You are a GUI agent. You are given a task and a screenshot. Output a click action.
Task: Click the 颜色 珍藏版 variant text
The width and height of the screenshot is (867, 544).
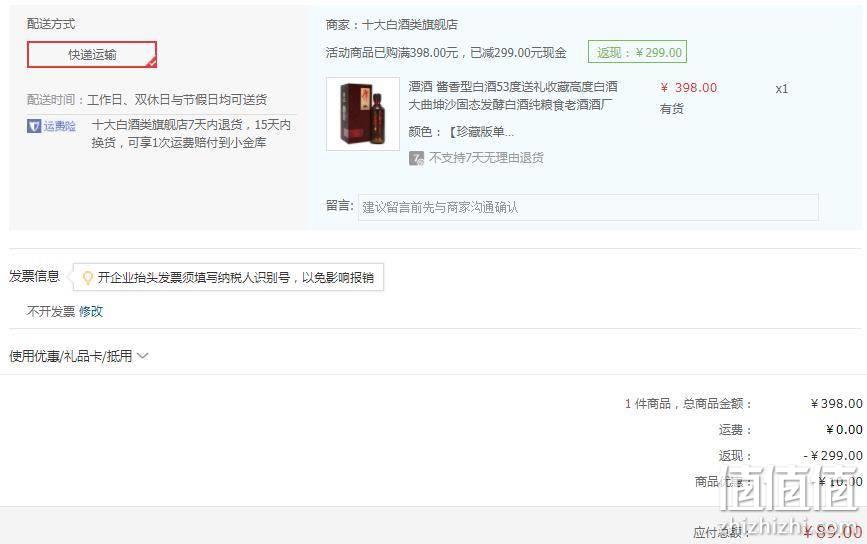461,132
